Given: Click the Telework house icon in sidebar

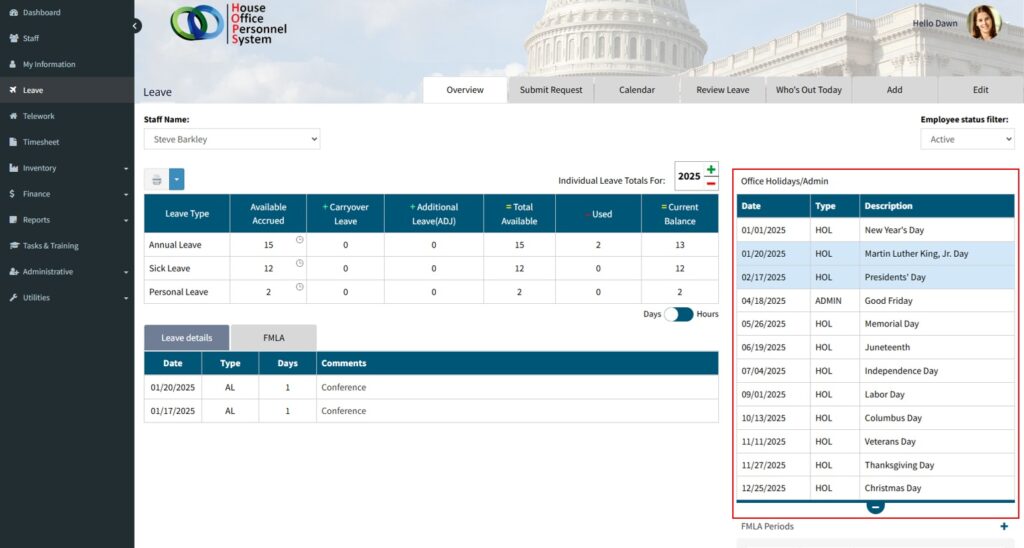Looking at the screenshot, I should click(x=13, y=116).
